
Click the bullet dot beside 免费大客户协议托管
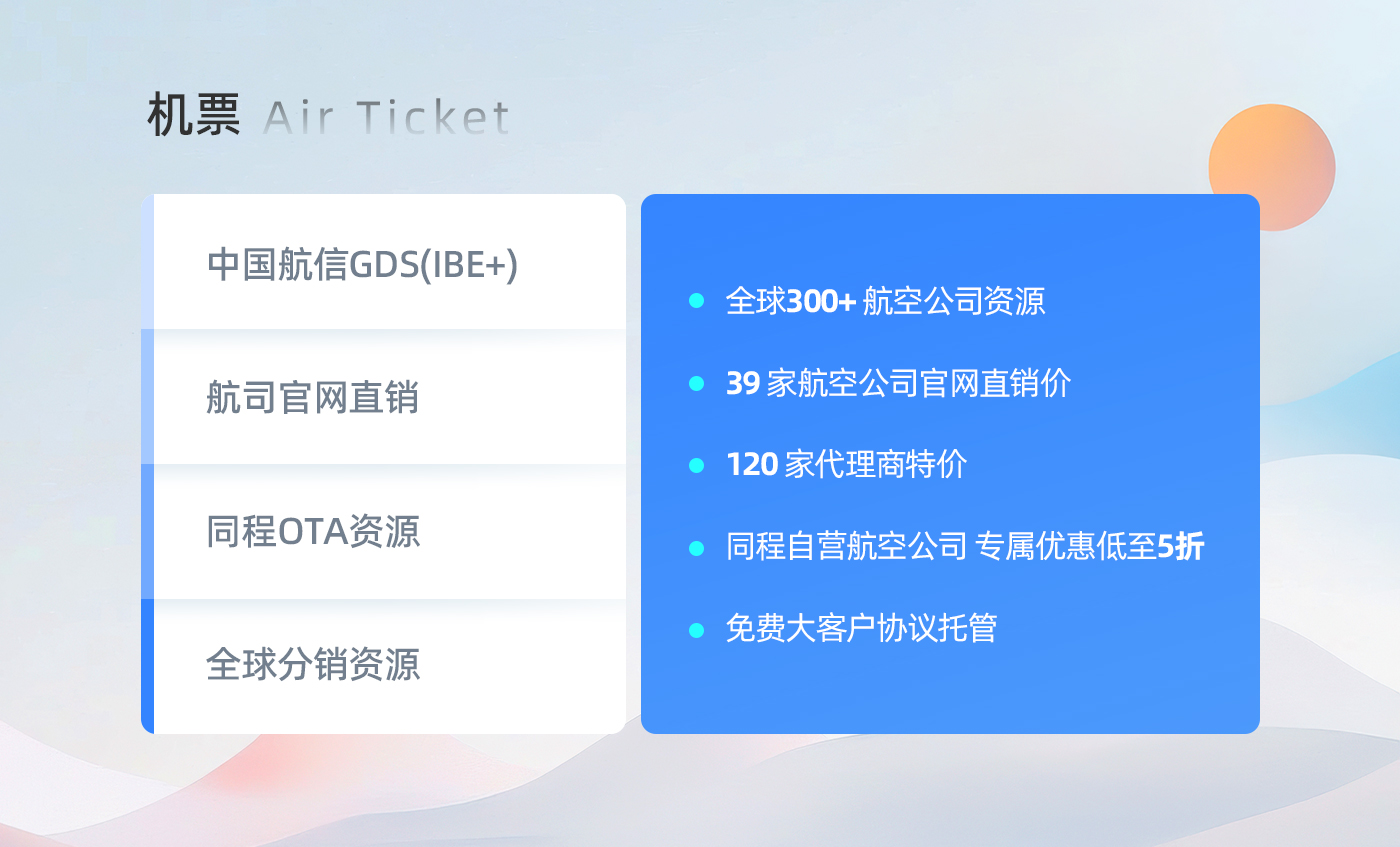pyautogui.click(x=697, y=629)
